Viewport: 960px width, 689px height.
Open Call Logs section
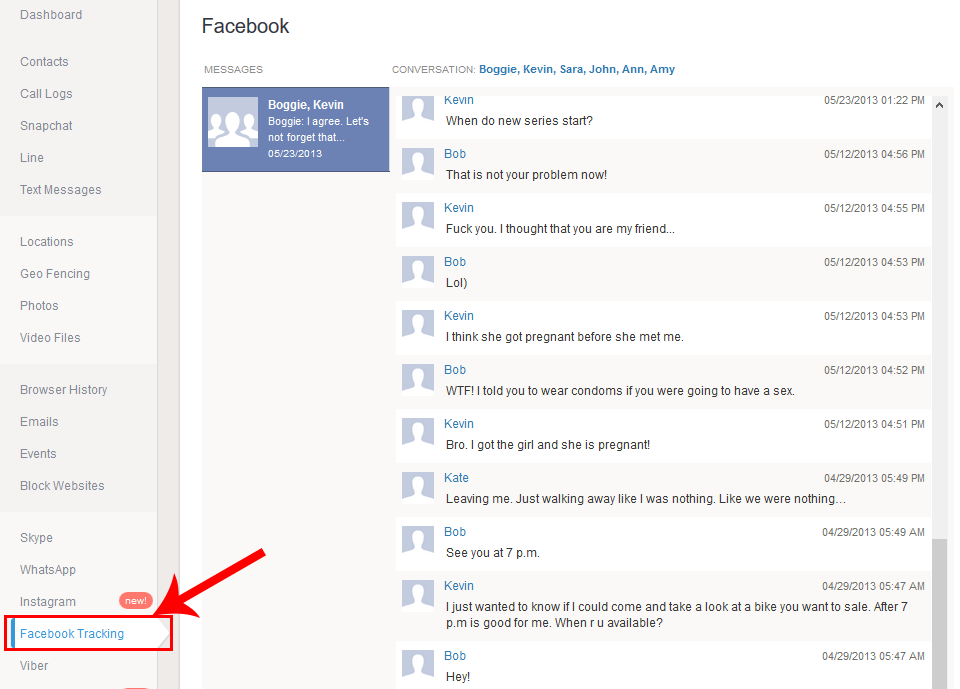[46, 94]
